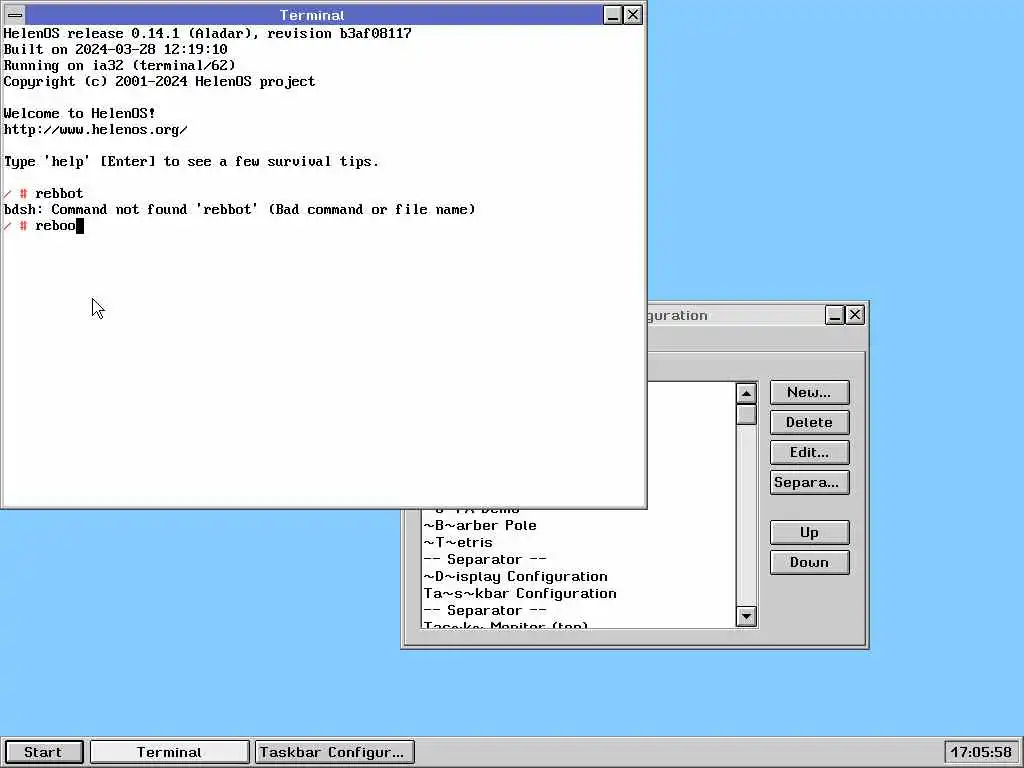Click the 'Welcome to HelenOS!' line

80,114
